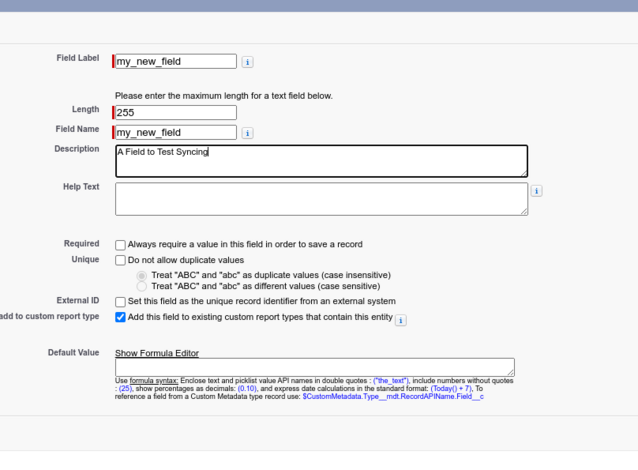Screen dimensions: 638x470
Task: Focus the Field Name input
Action: (176, 133)
